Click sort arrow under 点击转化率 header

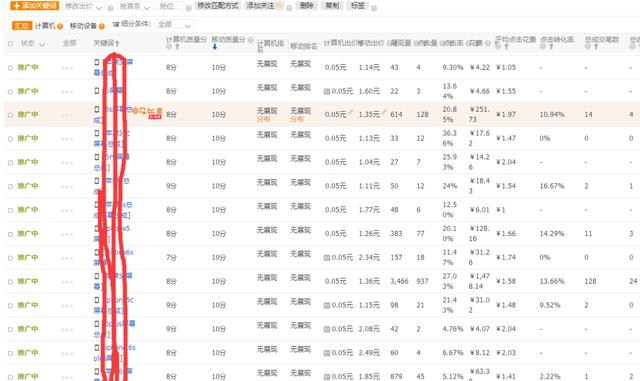[x=551, y=47]
